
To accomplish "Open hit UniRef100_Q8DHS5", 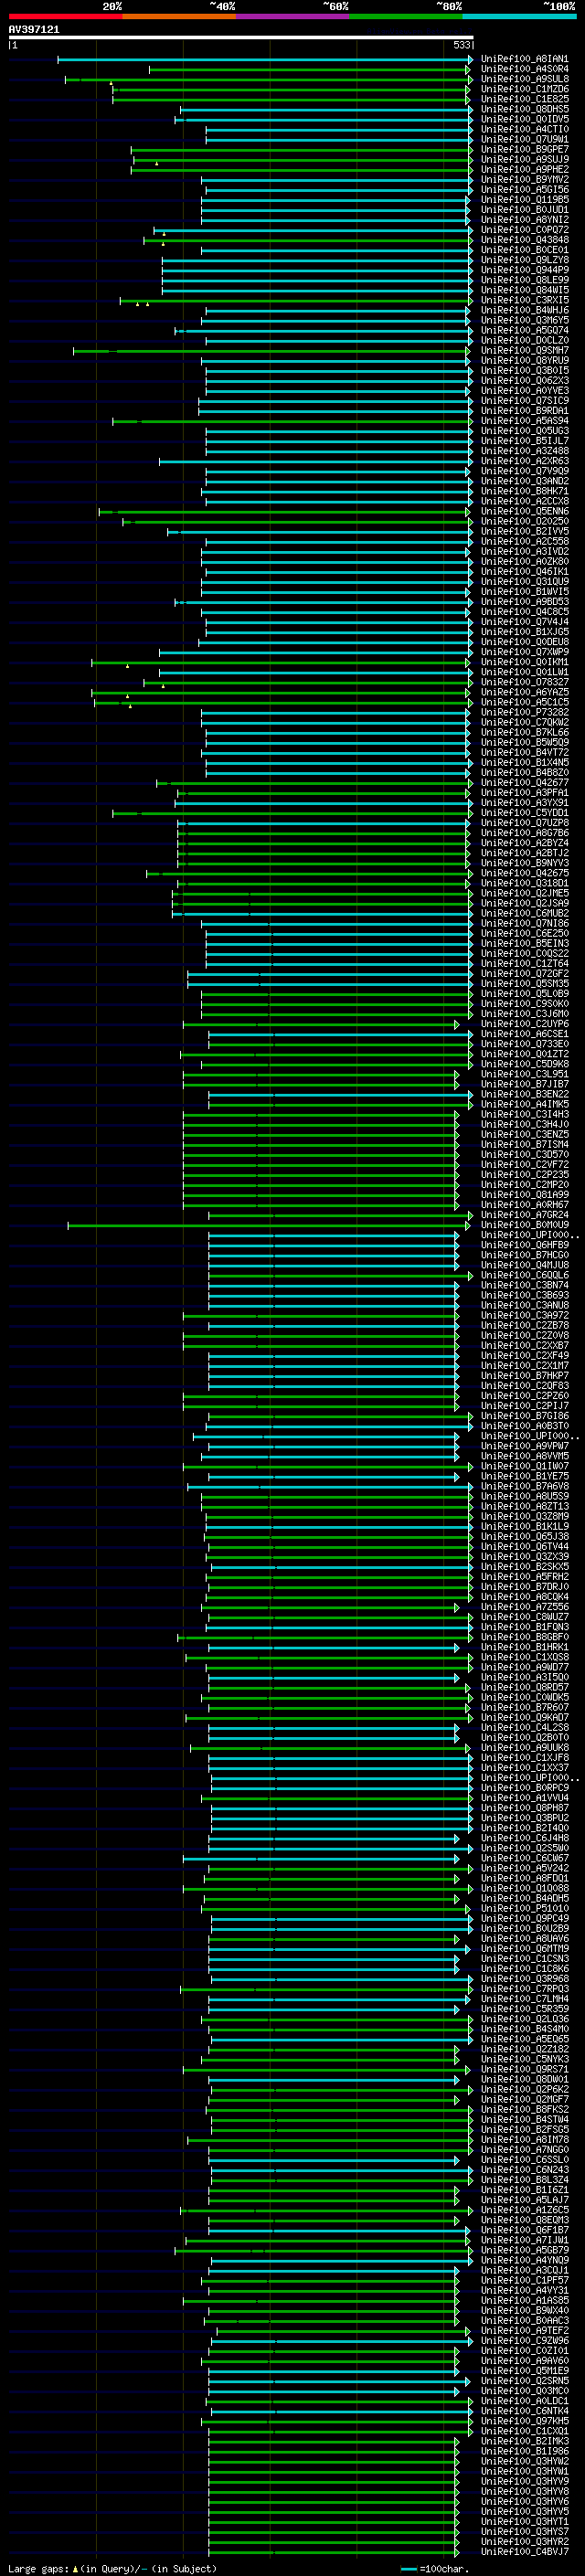I will point(524,109).
